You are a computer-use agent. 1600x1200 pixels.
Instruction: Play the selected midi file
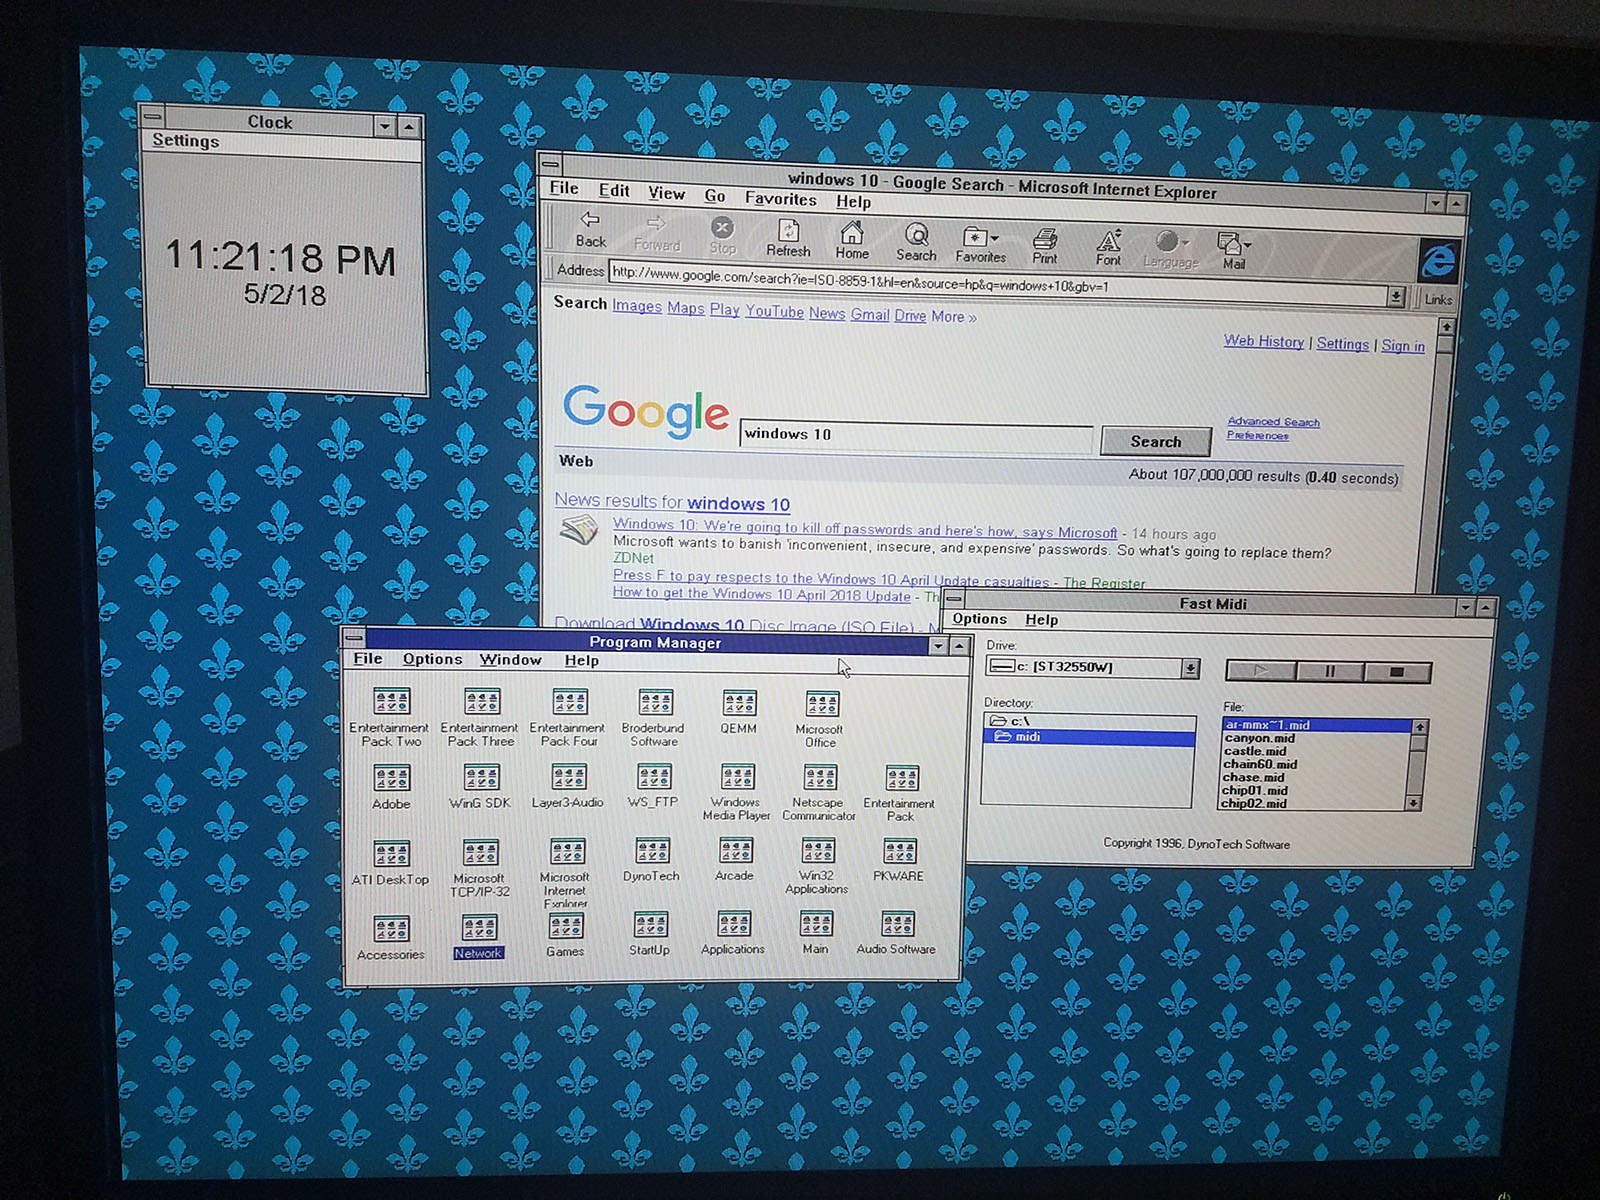(x=1260, y=671)
